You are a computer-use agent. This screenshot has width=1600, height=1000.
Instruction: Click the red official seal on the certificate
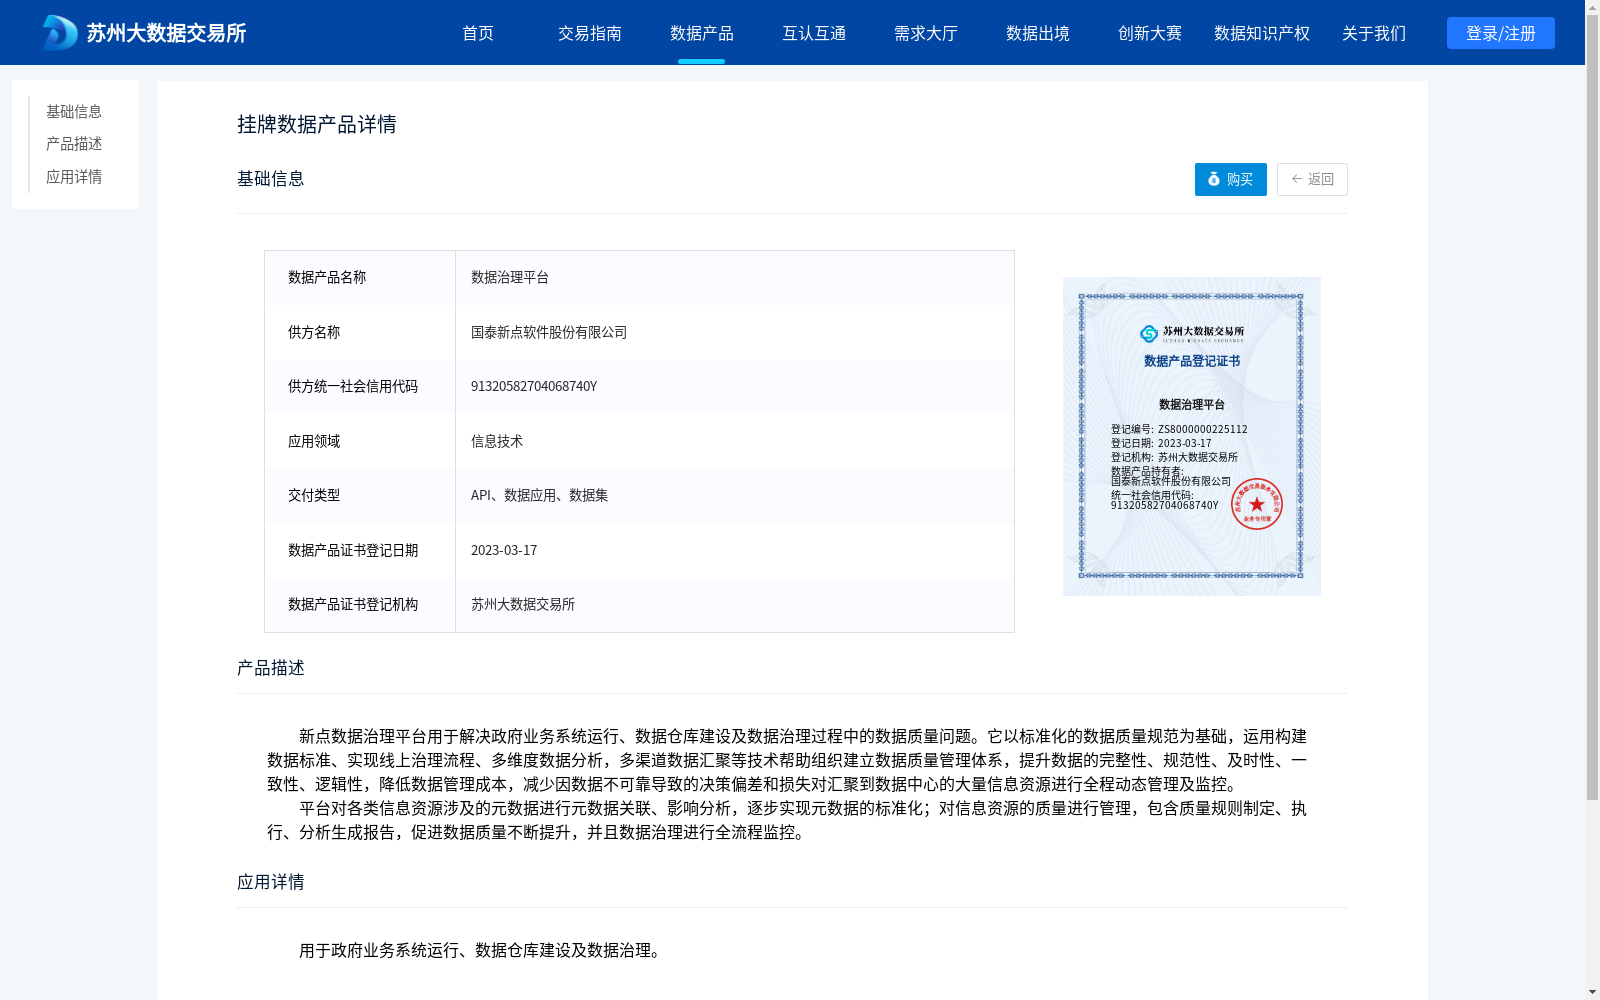[1257, 502]
